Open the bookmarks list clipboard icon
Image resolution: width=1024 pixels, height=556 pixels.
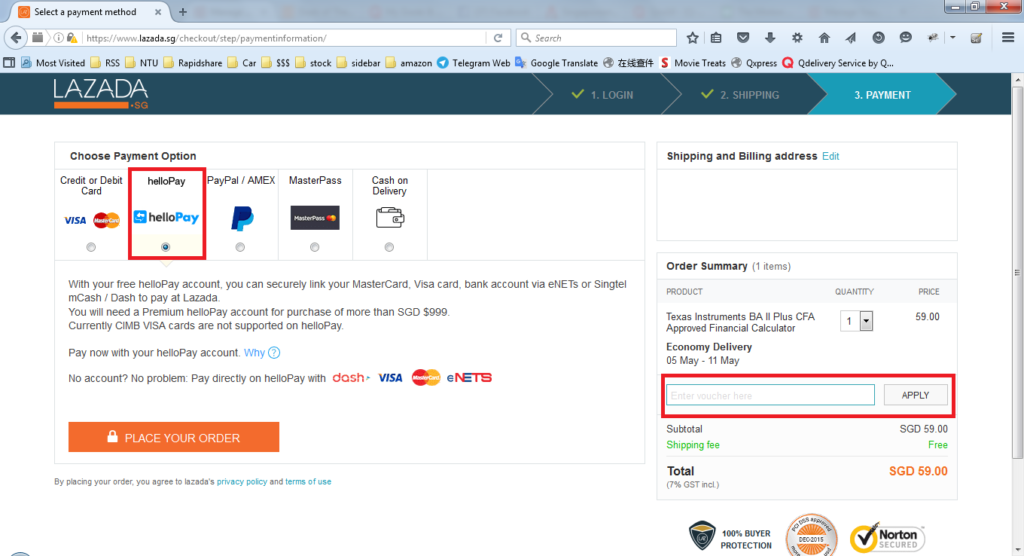coord(716,38)
